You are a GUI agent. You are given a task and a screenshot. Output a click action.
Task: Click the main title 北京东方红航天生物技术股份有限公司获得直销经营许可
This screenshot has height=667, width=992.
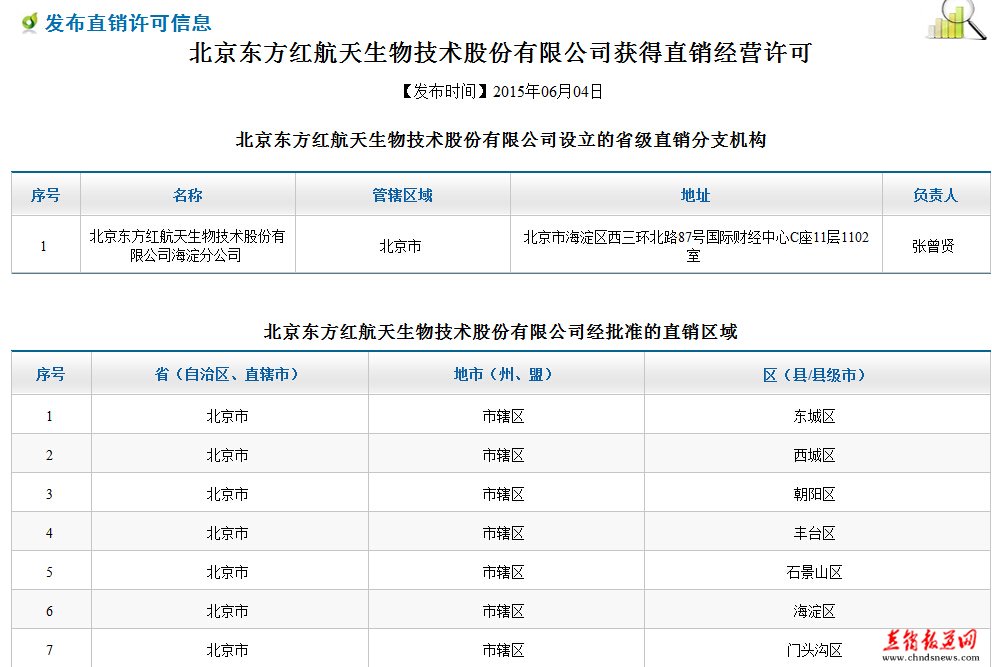[500, 53]
